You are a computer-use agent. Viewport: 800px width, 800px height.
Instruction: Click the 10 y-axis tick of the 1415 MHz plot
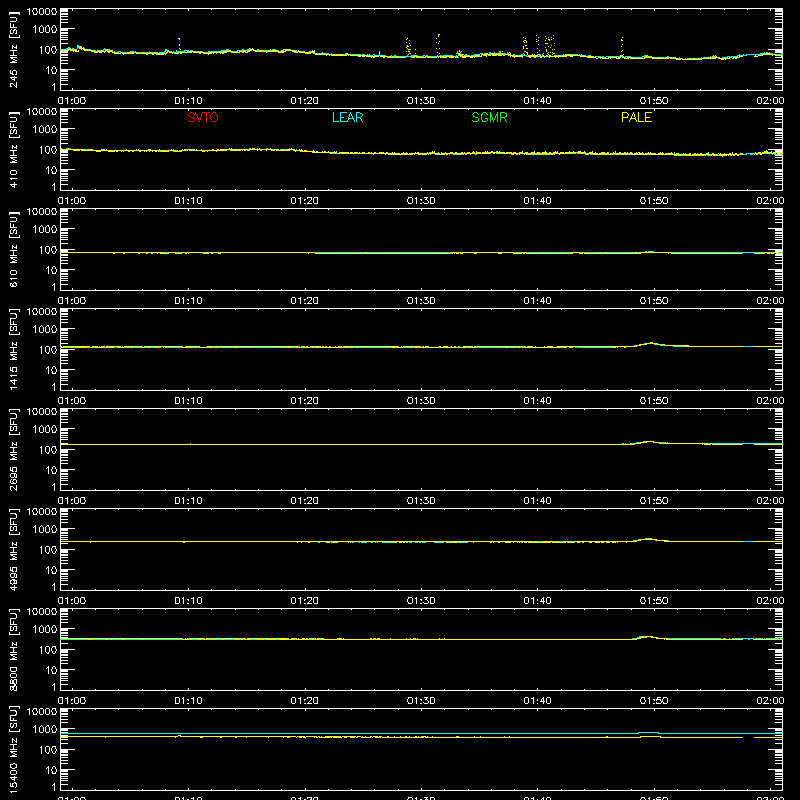[52, 370]
